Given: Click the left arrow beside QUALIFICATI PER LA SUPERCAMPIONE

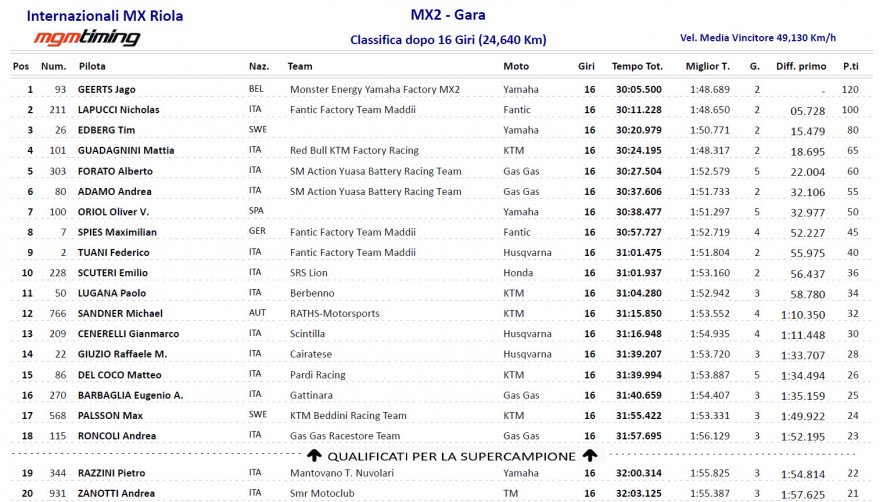Looking at the screenshot, I should [314, 455].
